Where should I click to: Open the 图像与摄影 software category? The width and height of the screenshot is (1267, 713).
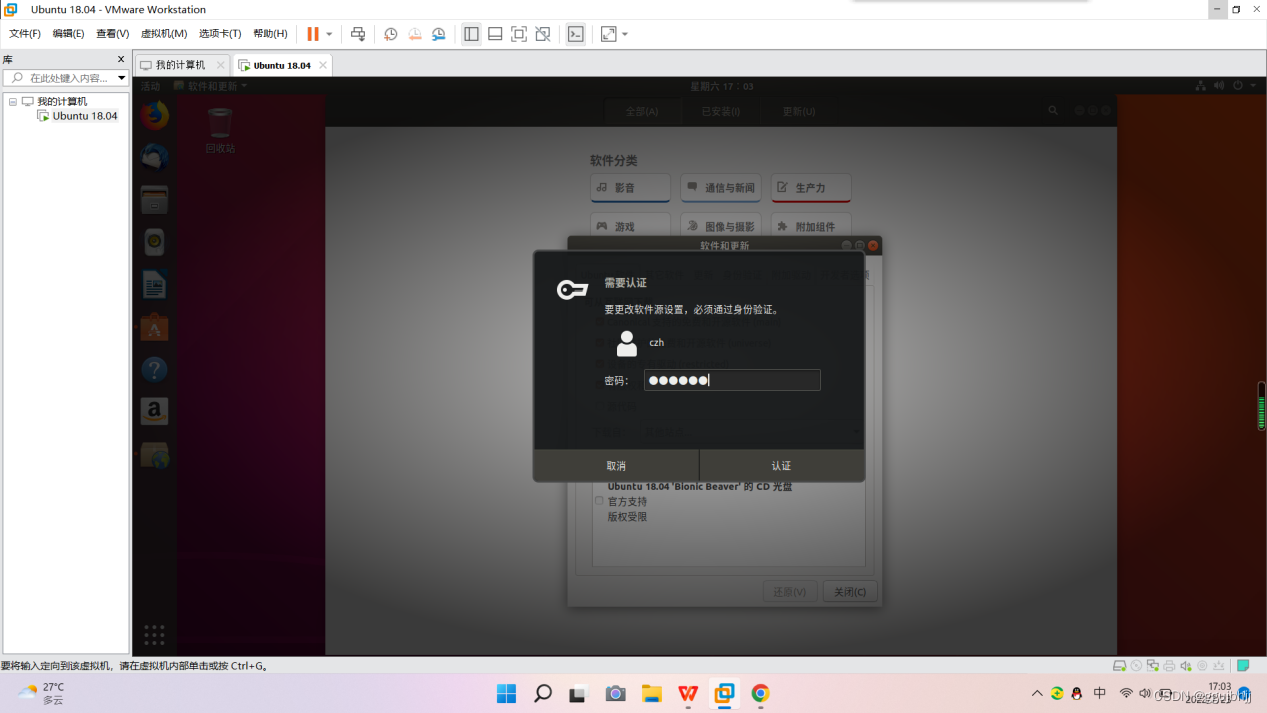[721, 226]
